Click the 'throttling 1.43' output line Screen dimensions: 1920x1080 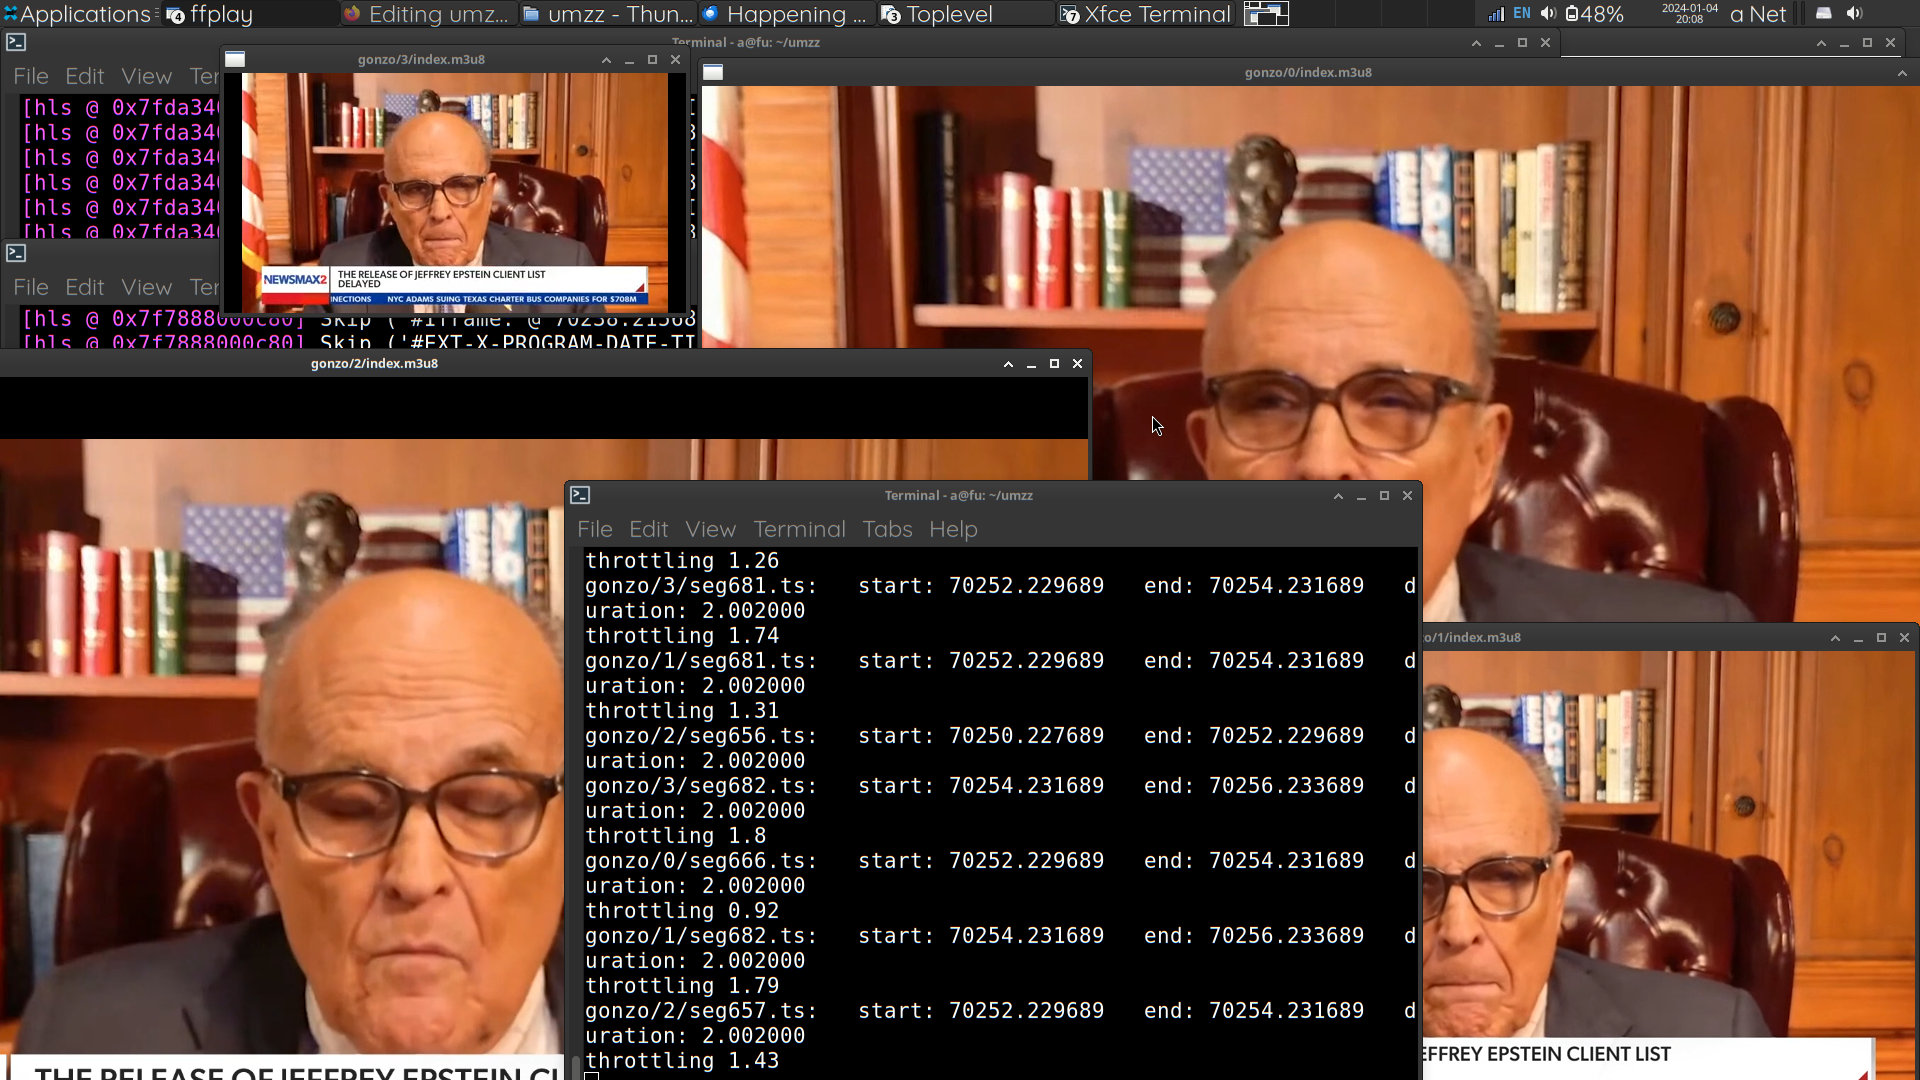pos(682,1061)
